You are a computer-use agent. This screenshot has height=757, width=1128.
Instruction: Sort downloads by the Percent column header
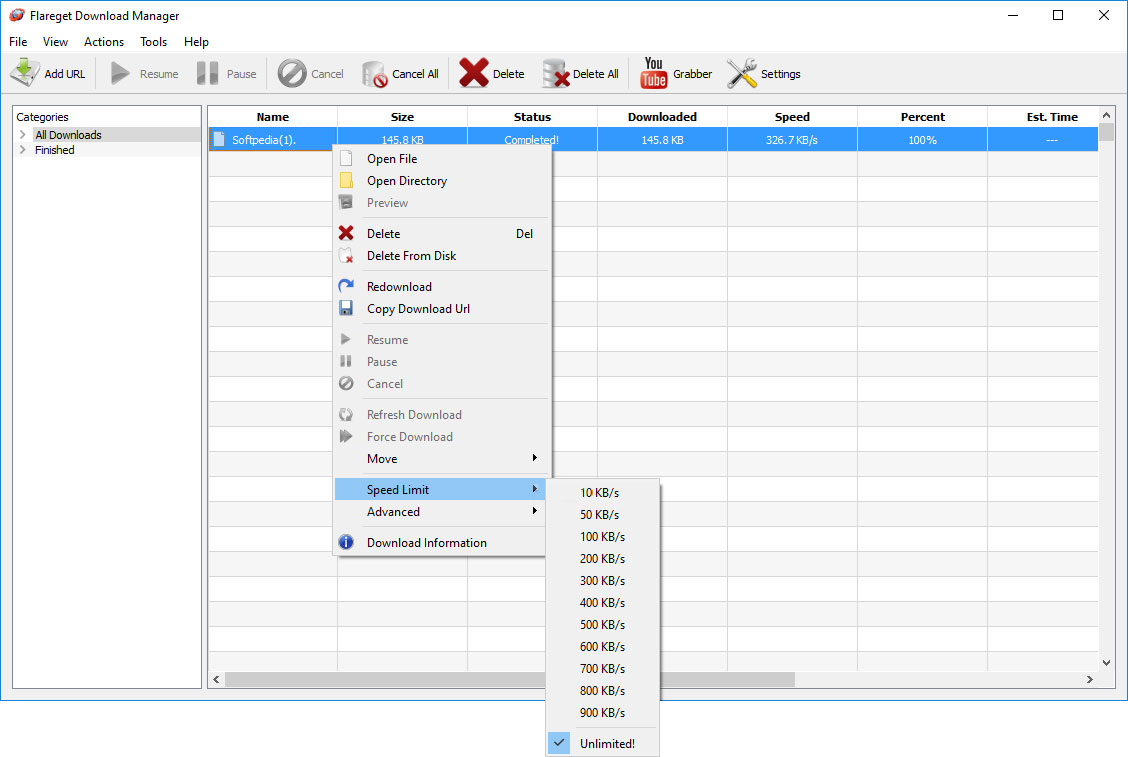[x=922, y=117]
